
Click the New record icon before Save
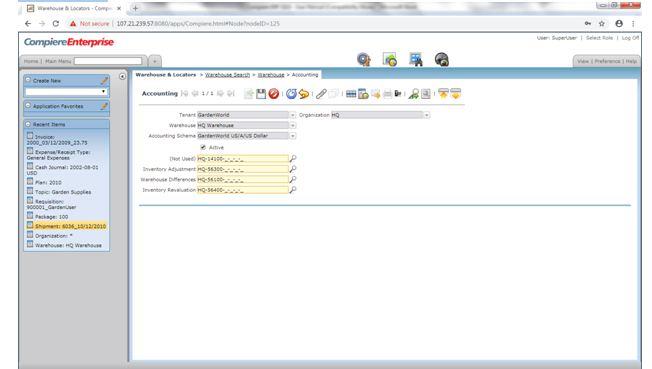(x=249, y=94)
